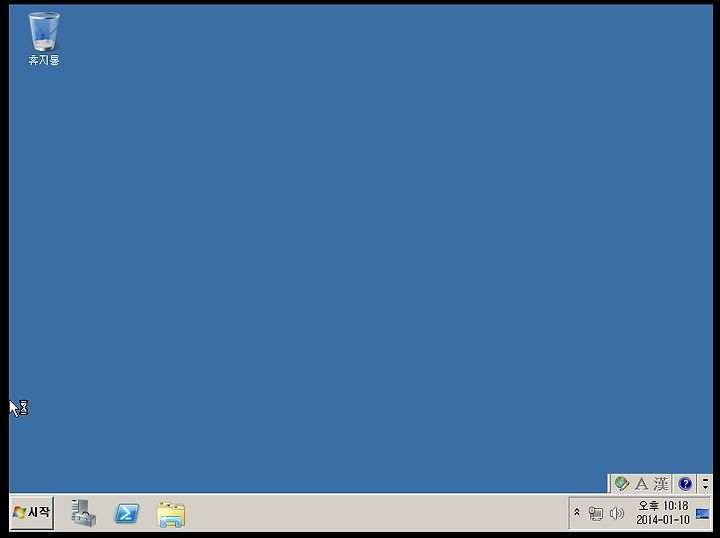Show hidden tray icons with chevron
This screenshot has width=720, height=538.
[x=577, y=512]
